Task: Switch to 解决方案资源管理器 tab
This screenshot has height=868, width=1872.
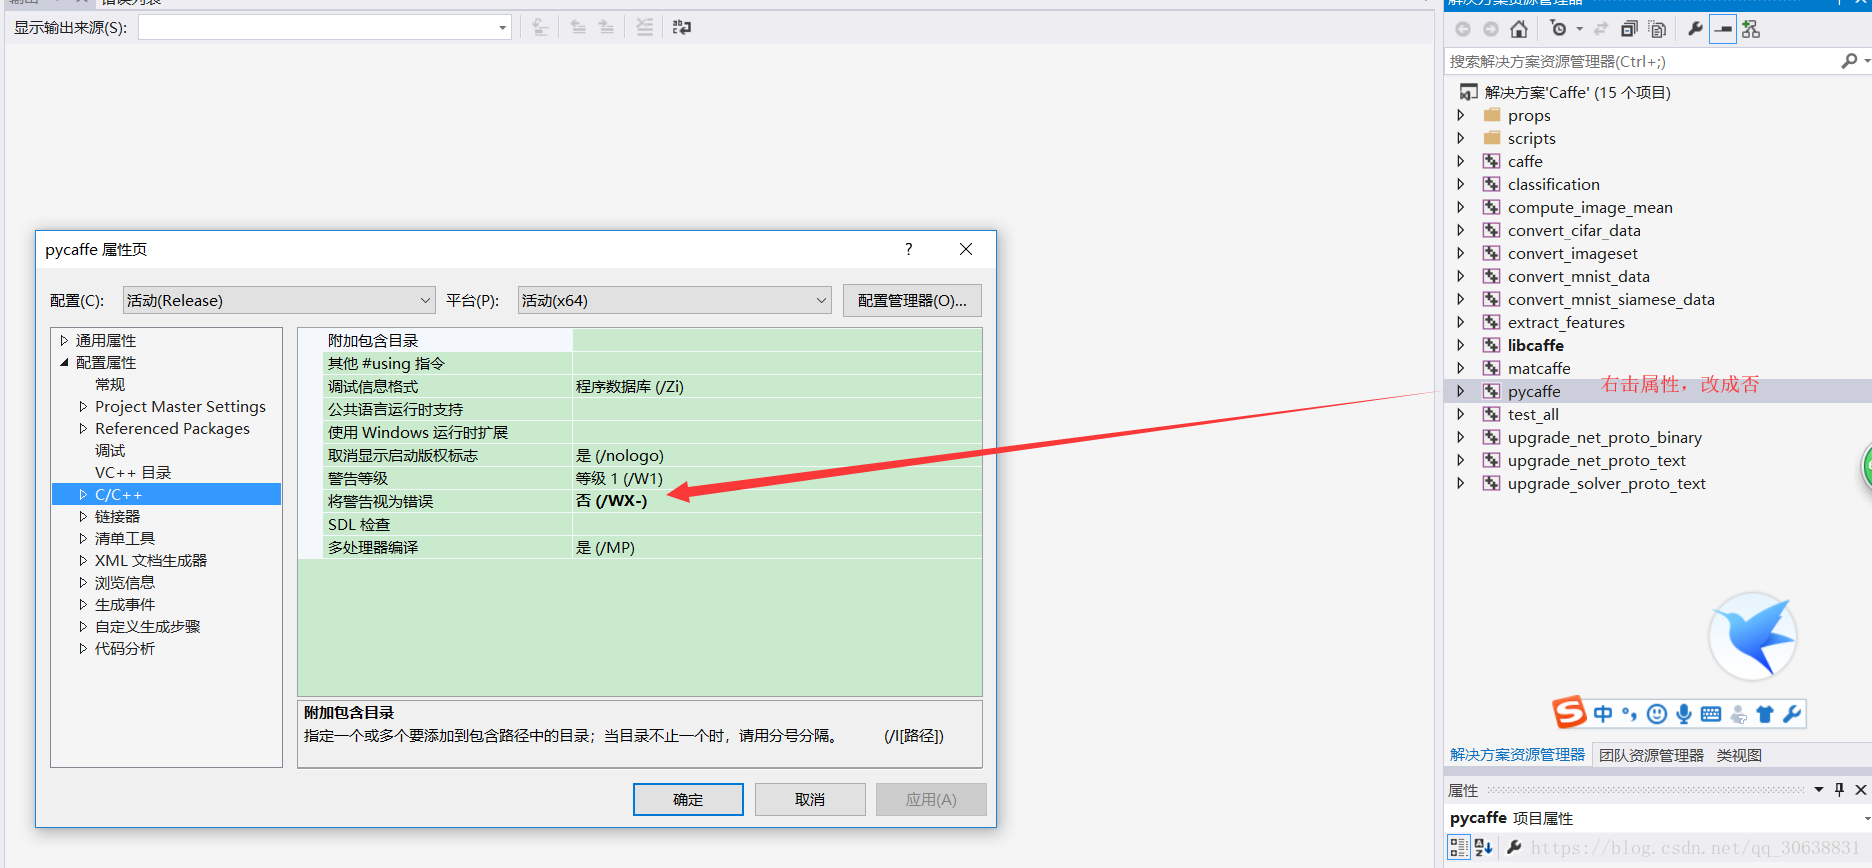Action: [x=1517, y=755]
